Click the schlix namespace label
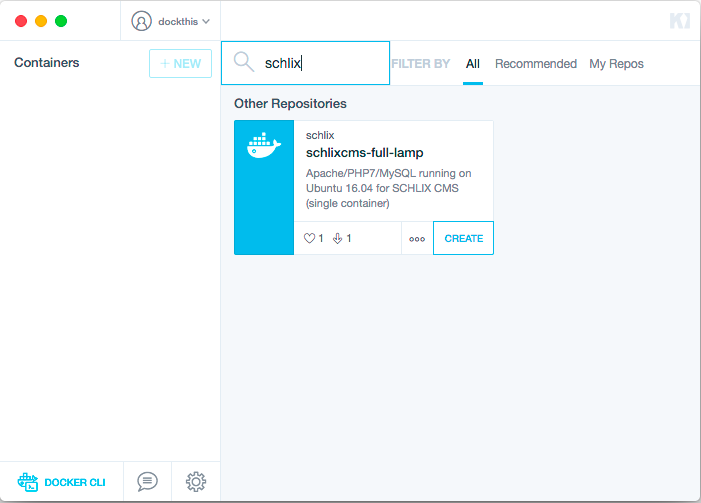 click(320, 135)
